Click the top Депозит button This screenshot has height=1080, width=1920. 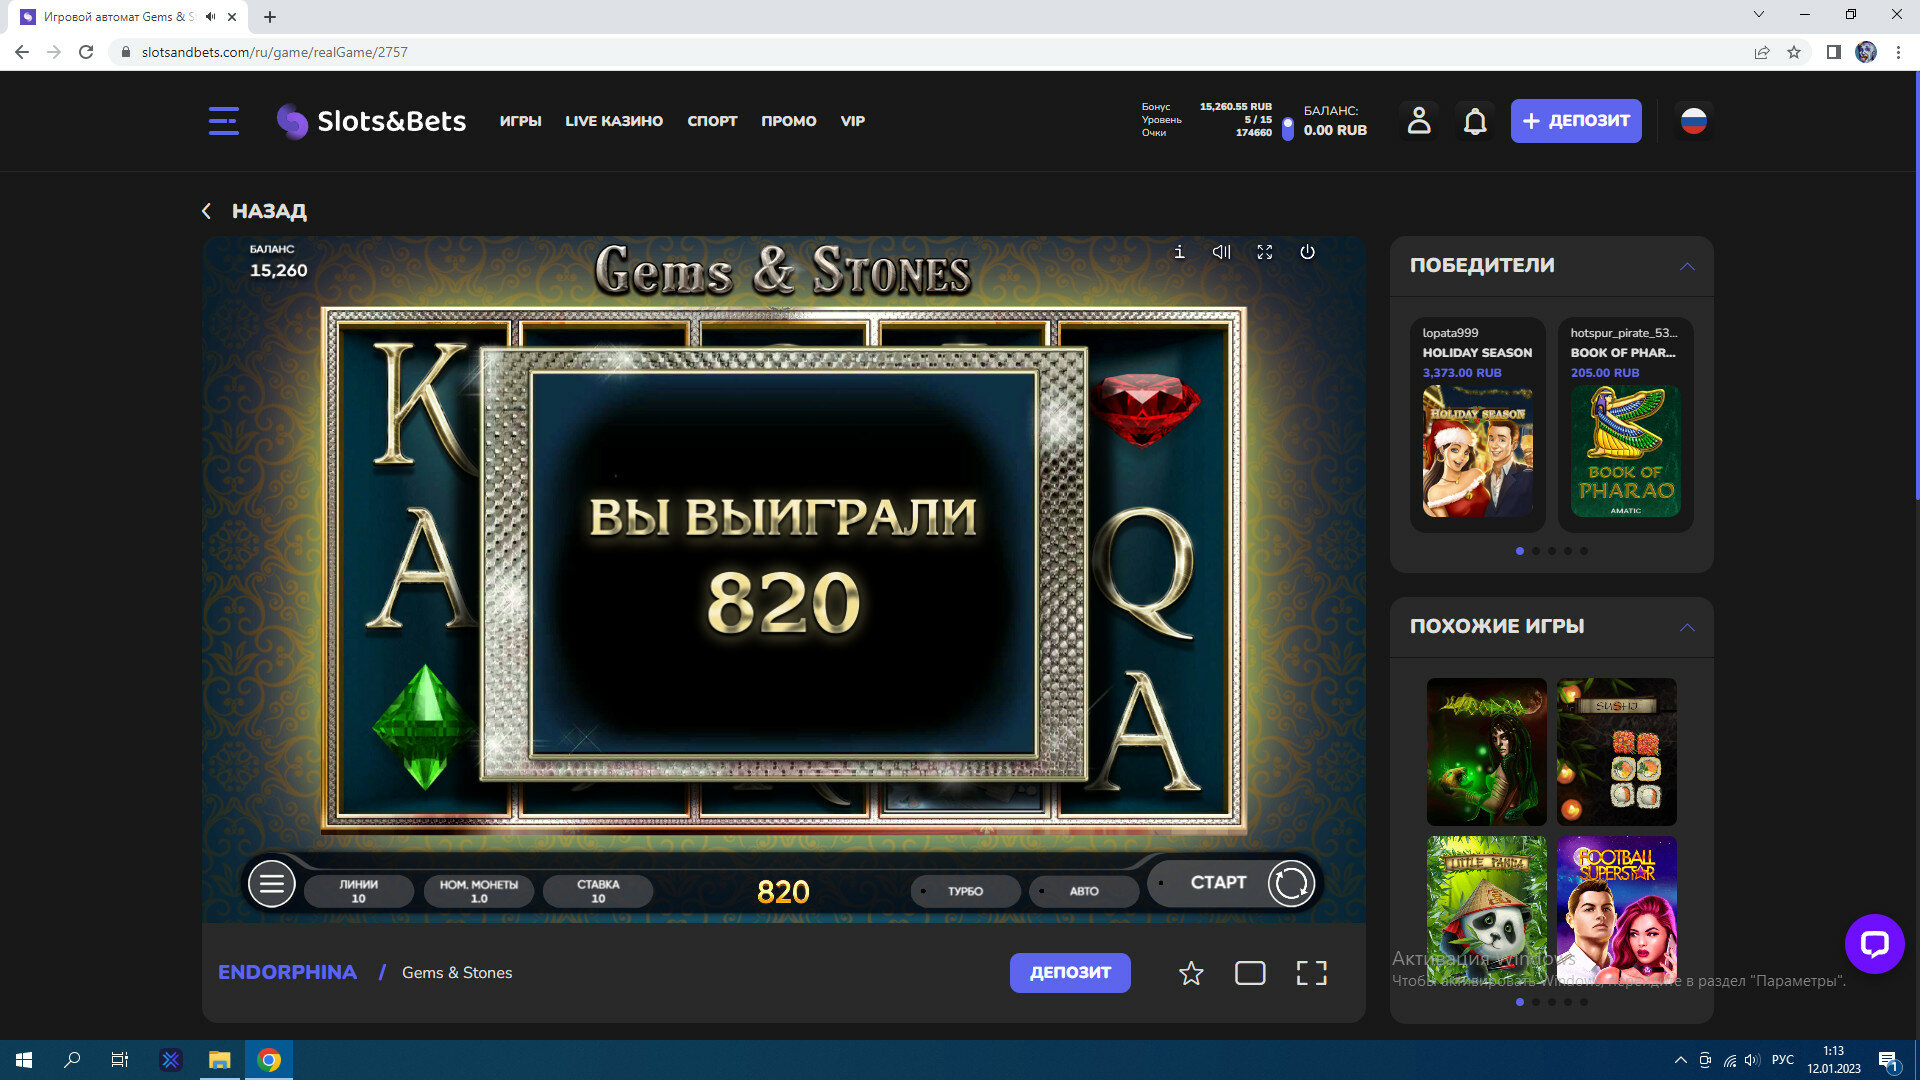(1575, 121)
